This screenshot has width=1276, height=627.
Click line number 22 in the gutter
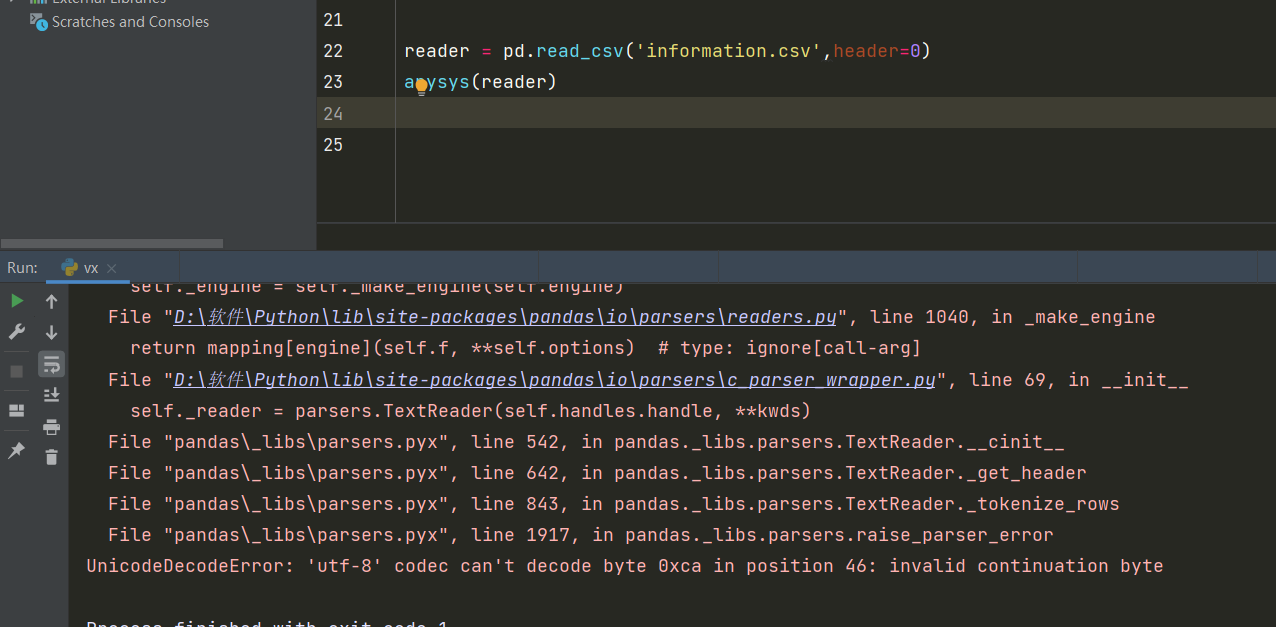tap(333, 51)
